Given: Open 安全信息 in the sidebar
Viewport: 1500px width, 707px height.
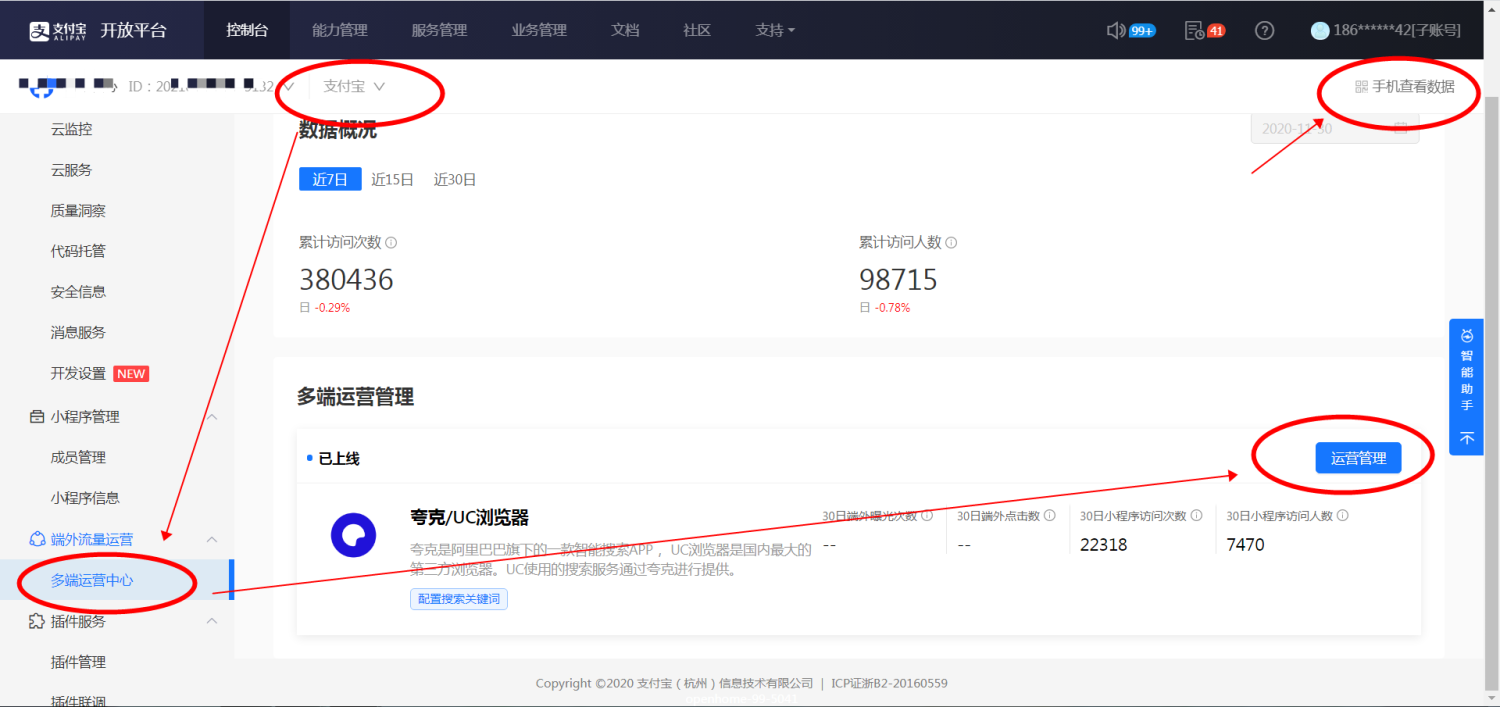Looking at the screenshot, I should click(78, 292).
